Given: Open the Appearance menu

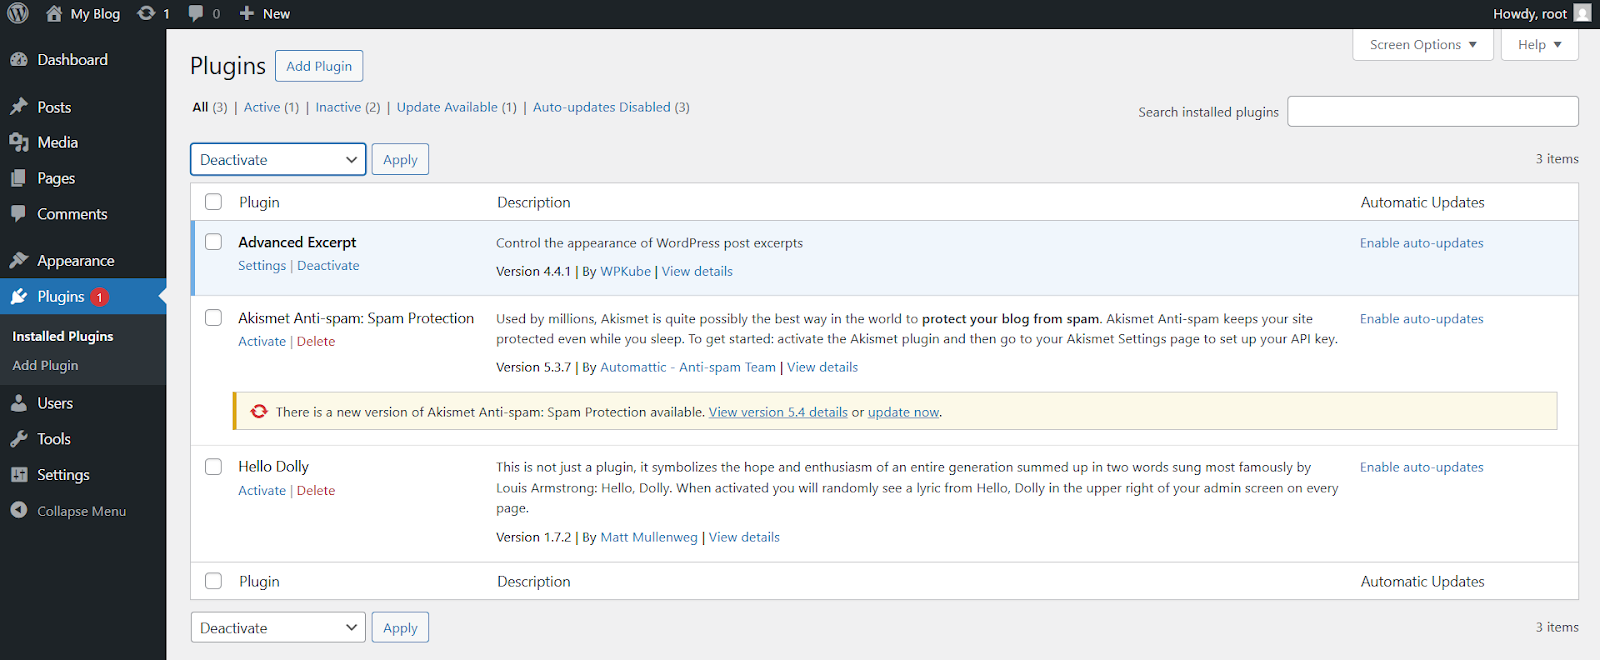Looking at the screenshot, I should pyautogui.click(x=76, y=261).
